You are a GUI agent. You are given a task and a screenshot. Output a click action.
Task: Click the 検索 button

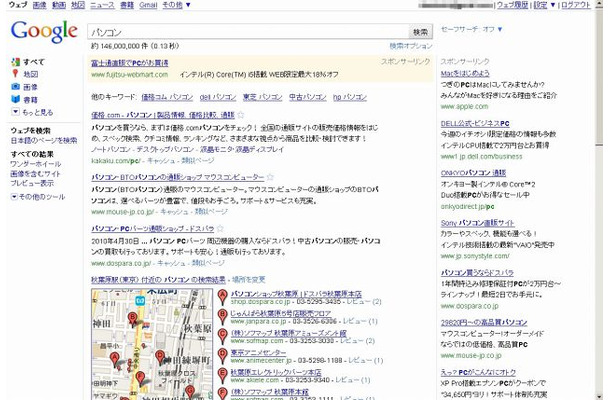tap(420, 32)
